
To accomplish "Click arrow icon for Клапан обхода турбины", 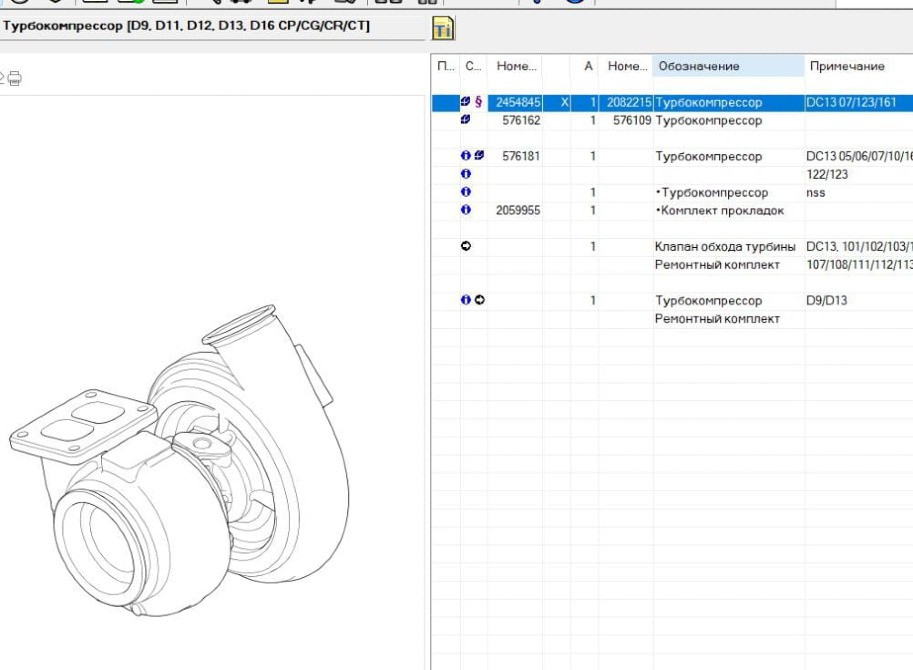I will coord(466,246).
